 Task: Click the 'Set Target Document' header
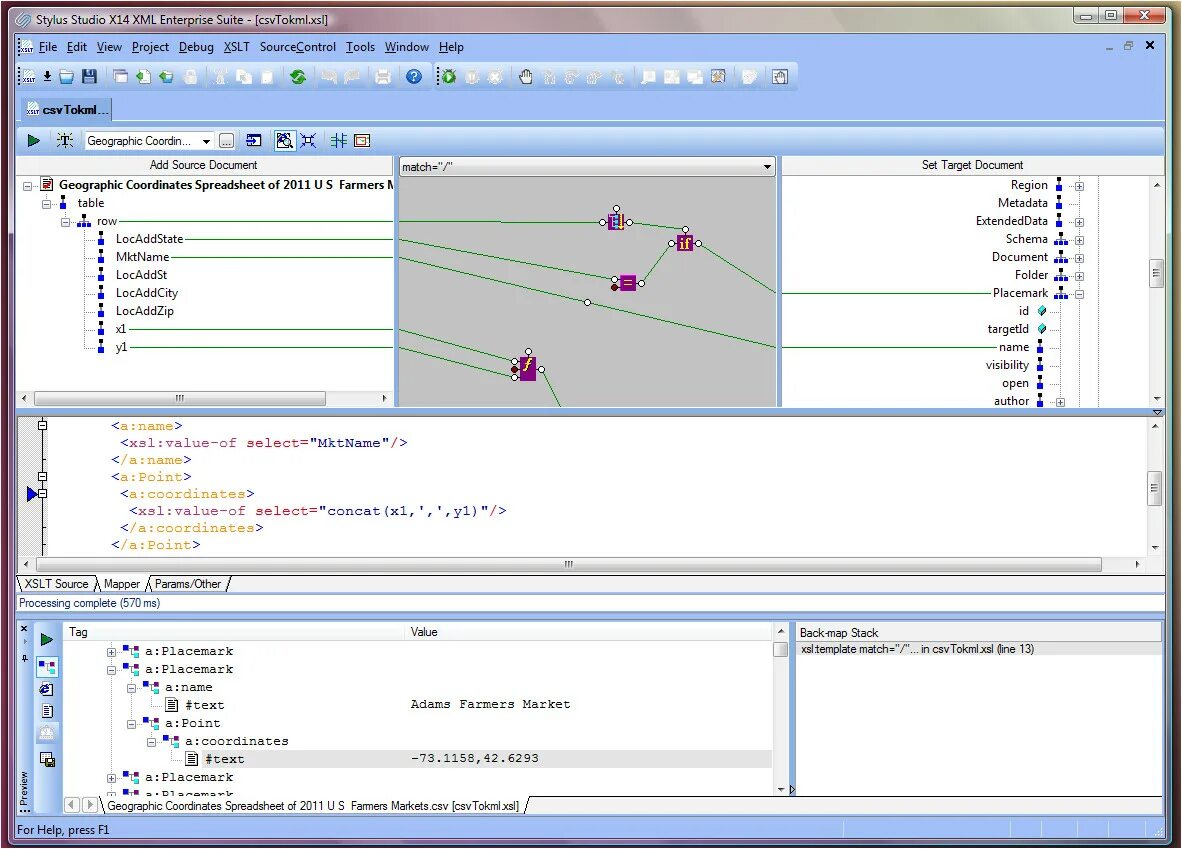point(972,165)
